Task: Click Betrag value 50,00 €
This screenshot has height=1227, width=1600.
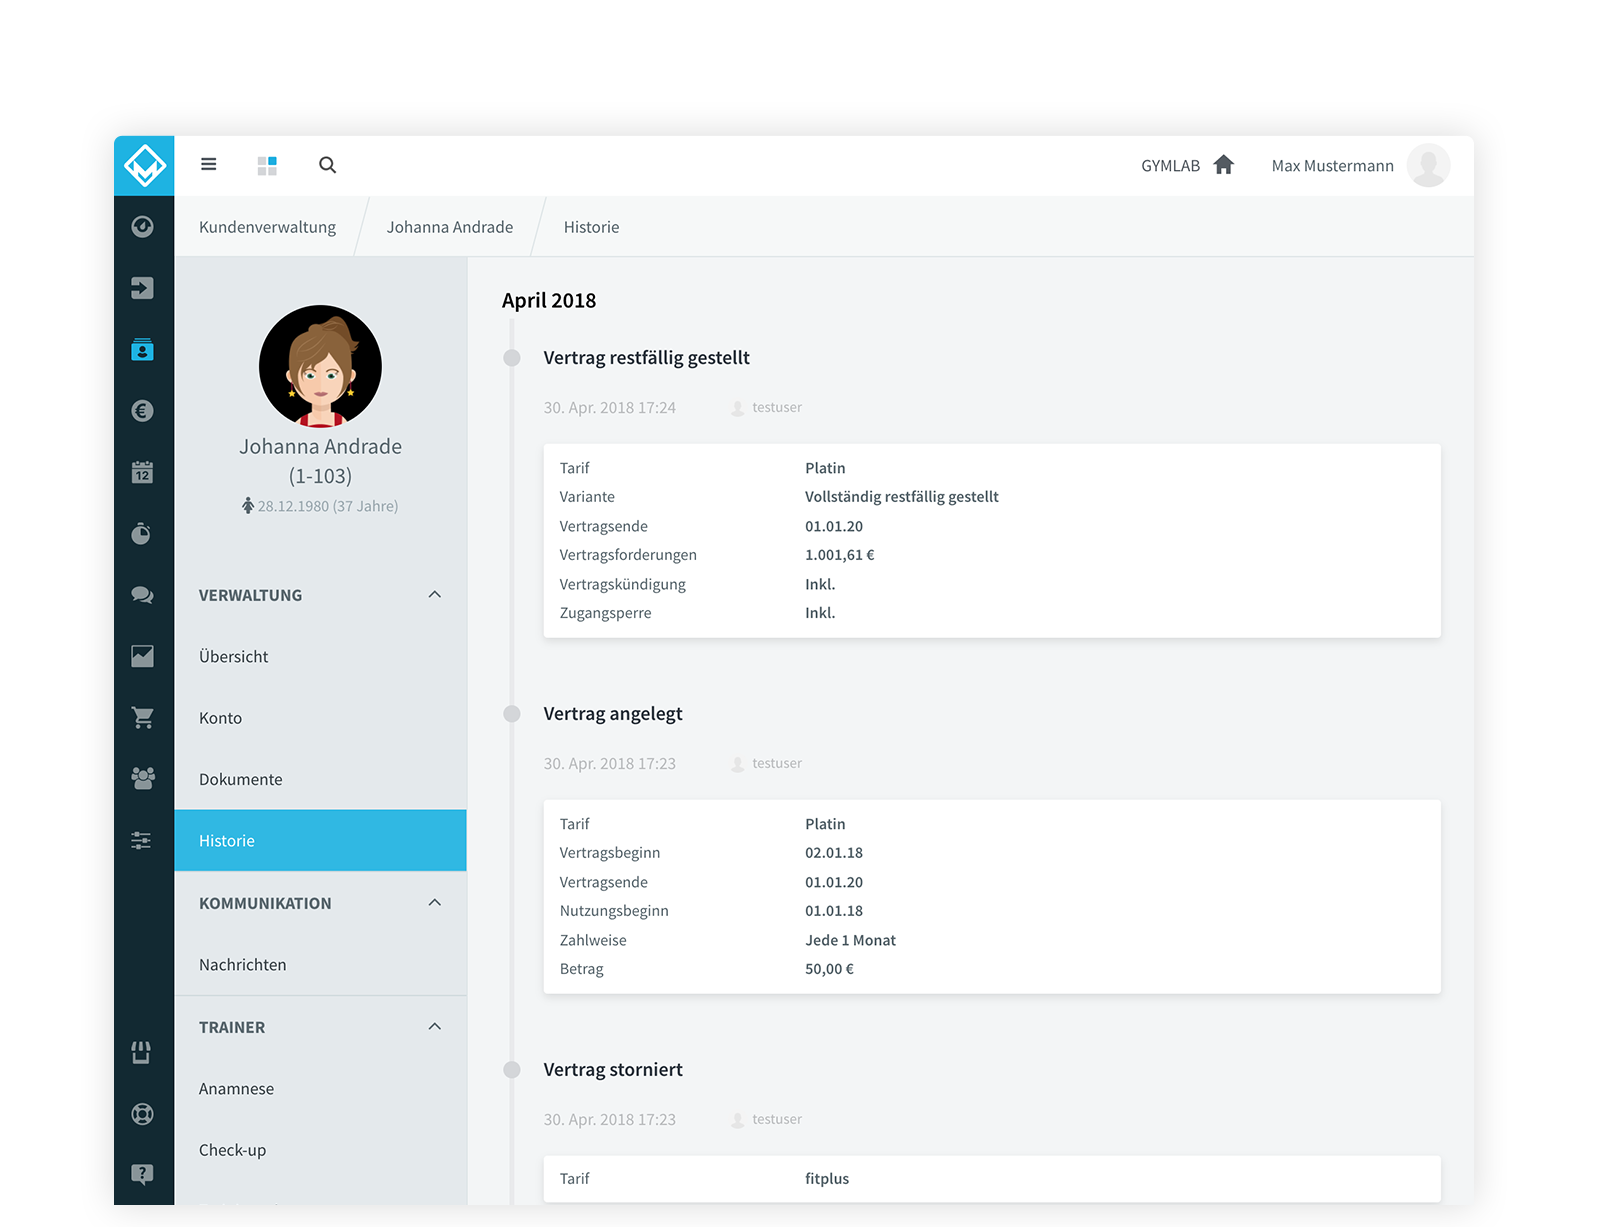Action: (x=829, y=969)
